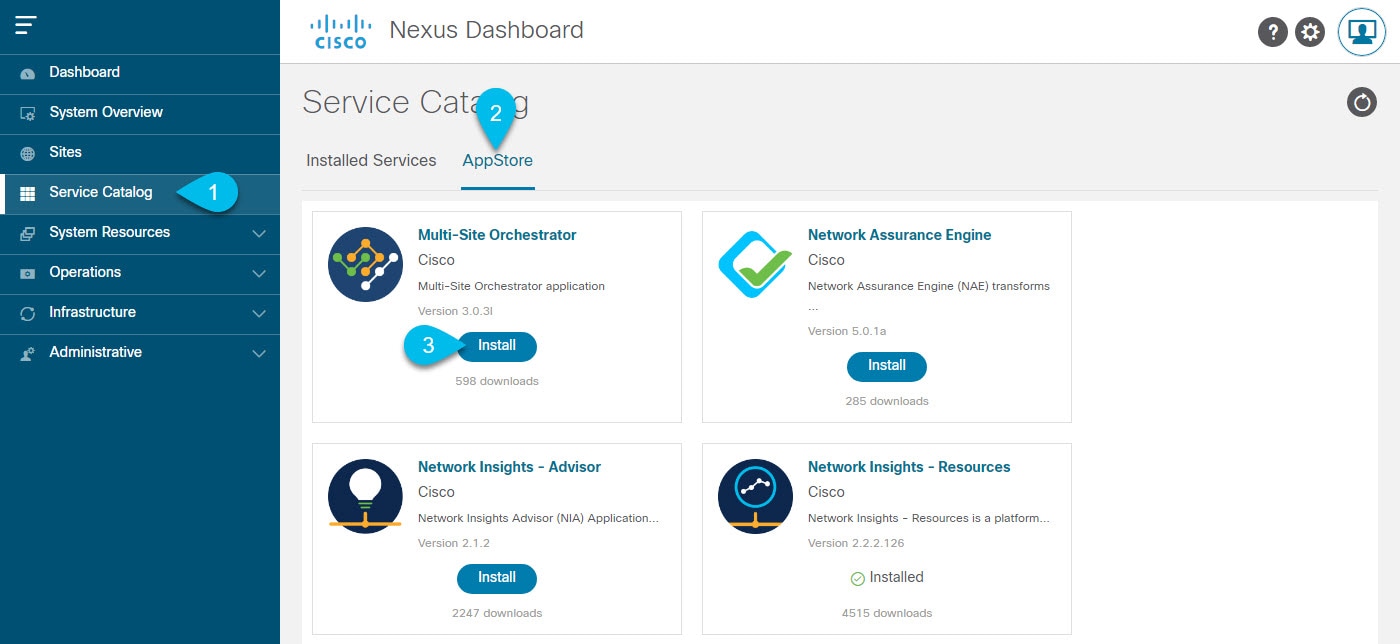Click the Nexus Dashboard header title
Viewport: 1400px width, 644px height.
pos(486,30)
